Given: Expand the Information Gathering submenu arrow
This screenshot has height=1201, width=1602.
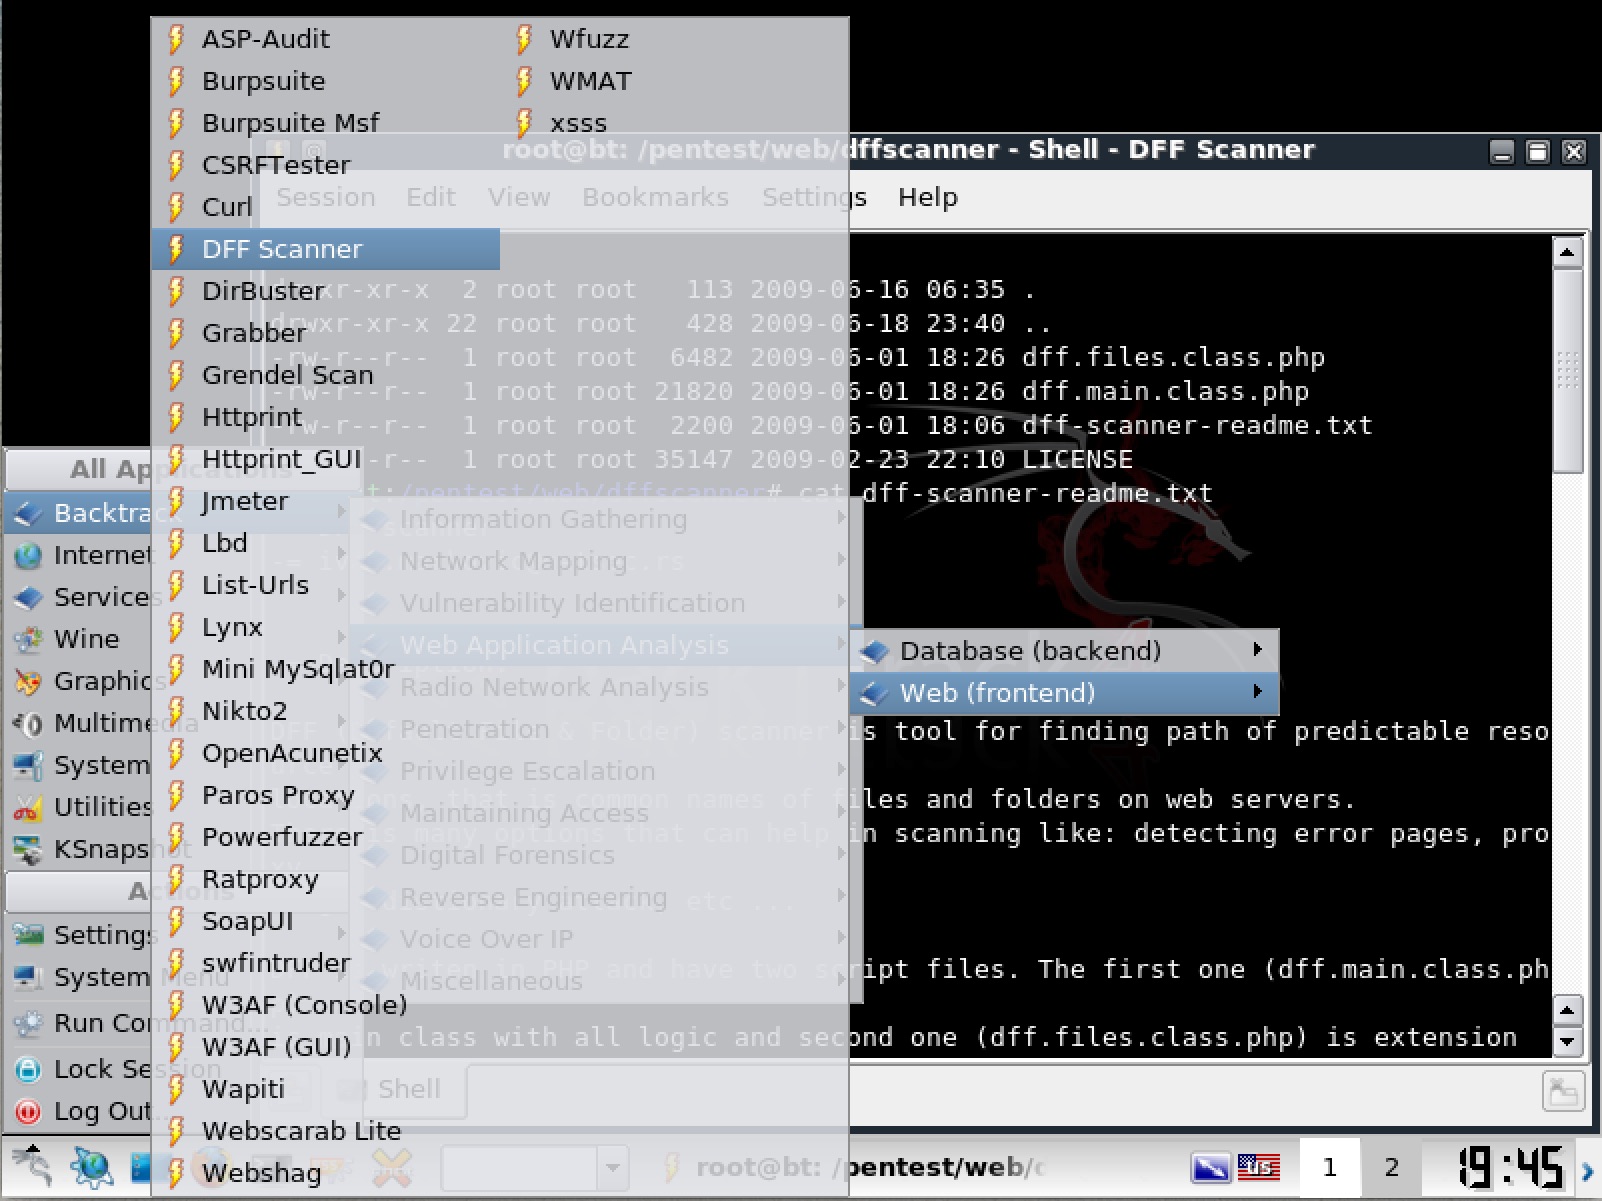Looking at the screenshot, I should [x=842, y=518].
